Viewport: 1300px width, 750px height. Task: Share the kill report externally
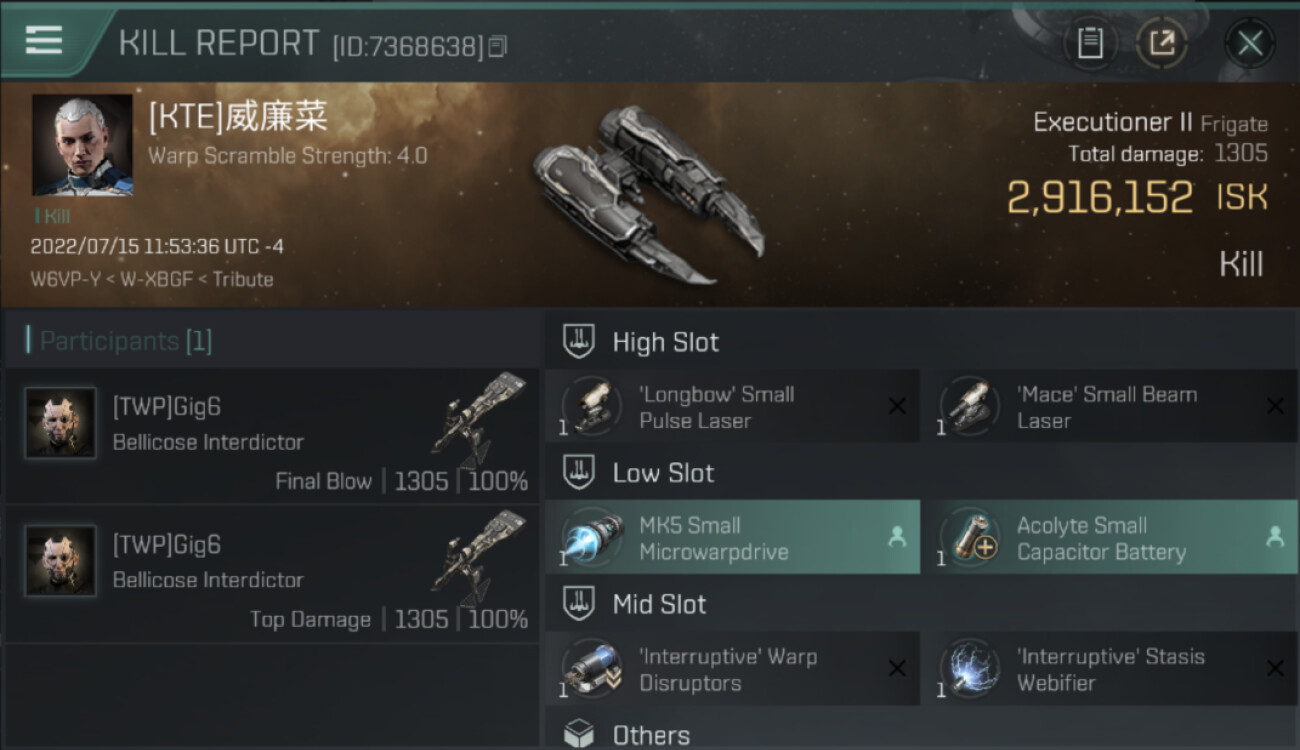pyautogui.click(x=1162, y=43)
